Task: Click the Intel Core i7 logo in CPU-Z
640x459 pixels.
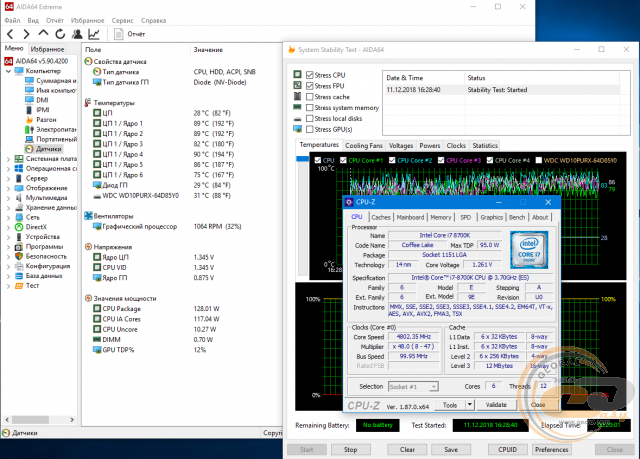Action: pos(529,250)
